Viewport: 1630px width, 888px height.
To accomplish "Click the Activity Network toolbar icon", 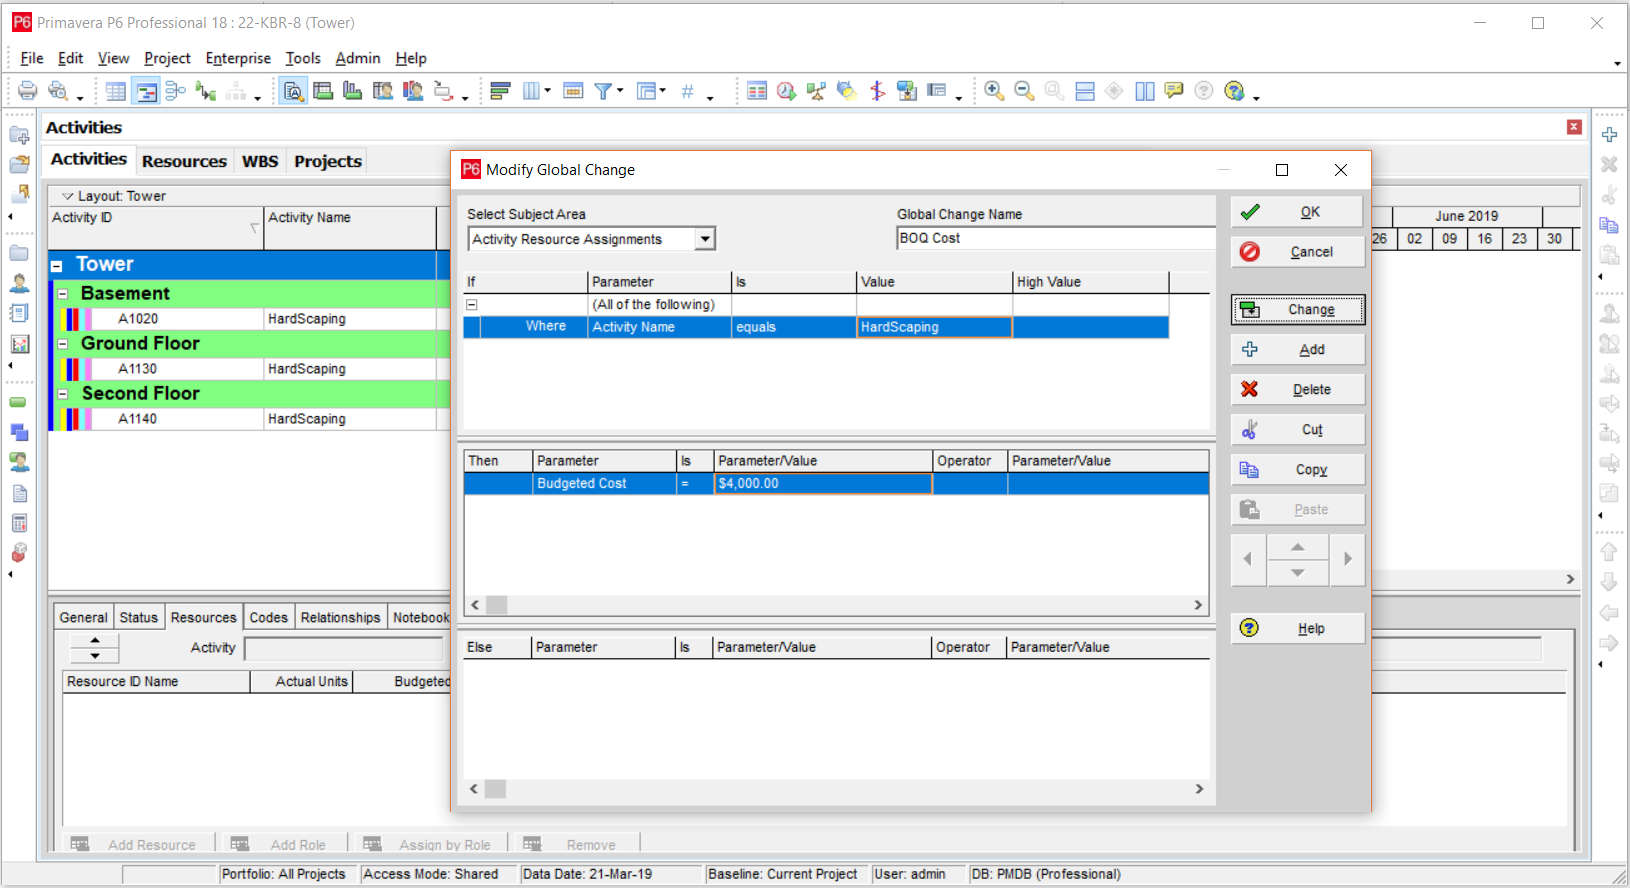I will 176,91.
